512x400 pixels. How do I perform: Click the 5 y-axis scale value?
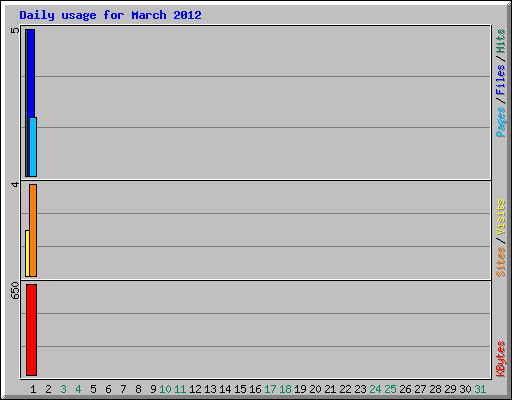[15, 30]
